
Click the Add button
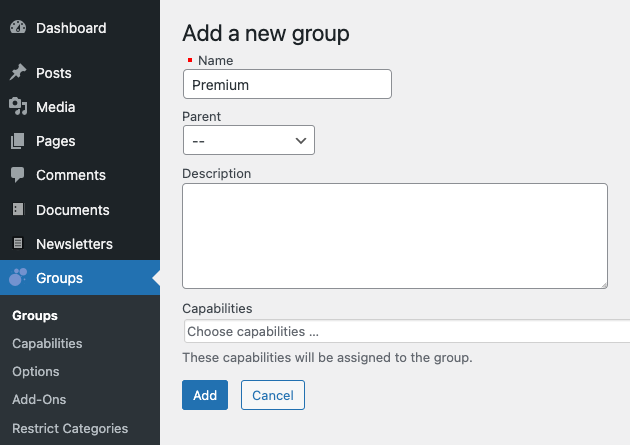pyautogui.click(x=205, y=395)
